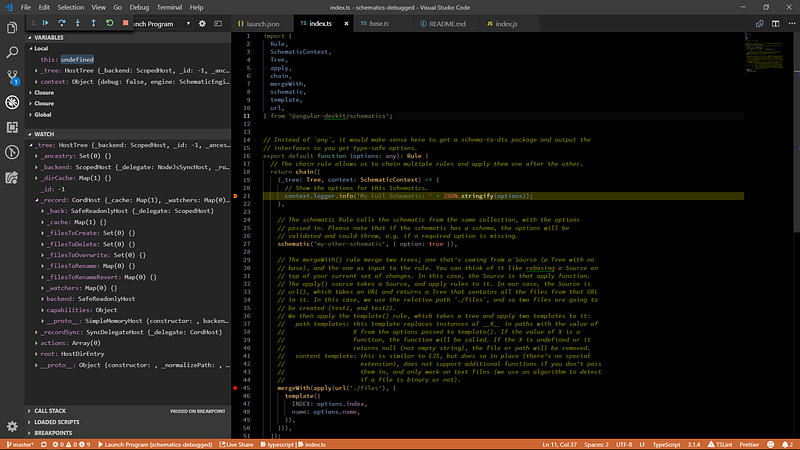800x450 pixels.
Task: Close the index.ts tab
Action: [346, 23]
